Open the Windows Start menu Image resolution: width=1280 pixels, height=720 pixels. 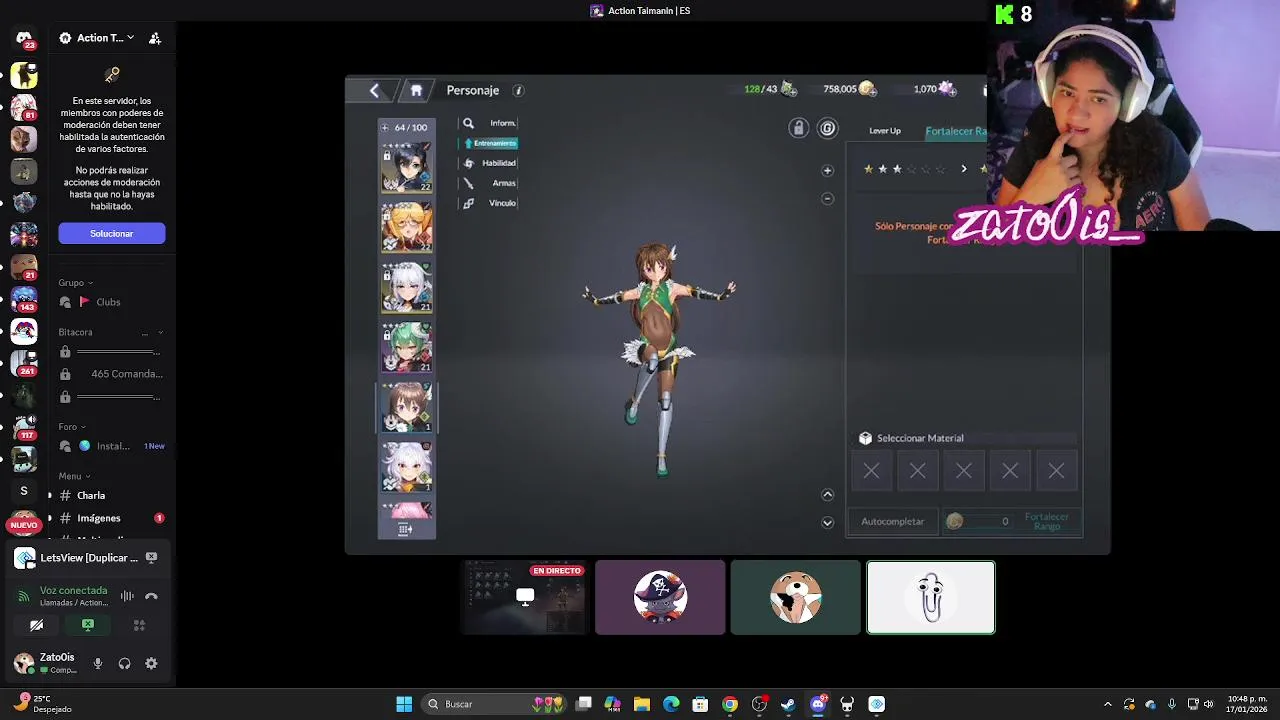[x=404, y=704]
